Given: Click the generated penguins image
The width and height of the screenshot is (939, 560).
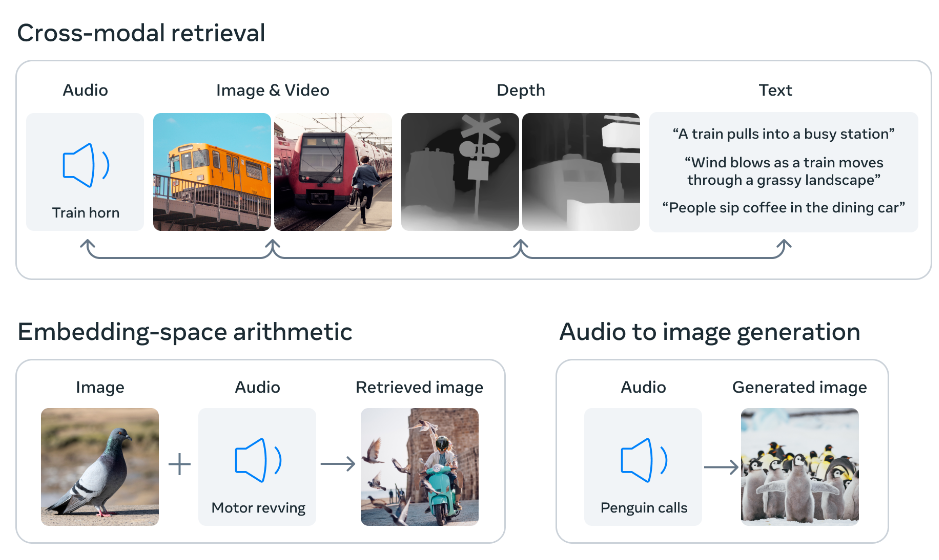Looking at the screenshot, I should click(x=800, y=467).
